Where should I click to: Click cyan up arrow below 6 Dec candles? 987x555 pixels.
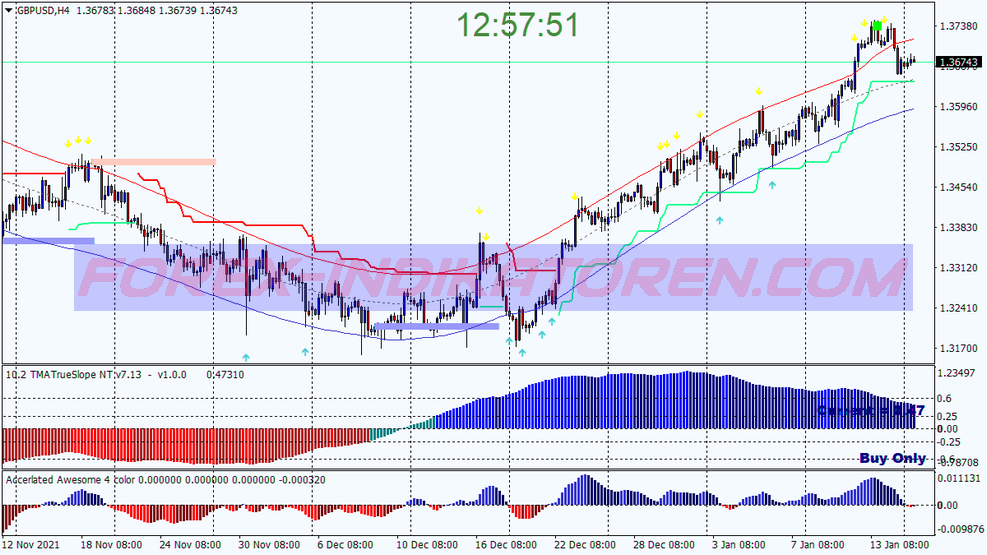coord(306,352)
